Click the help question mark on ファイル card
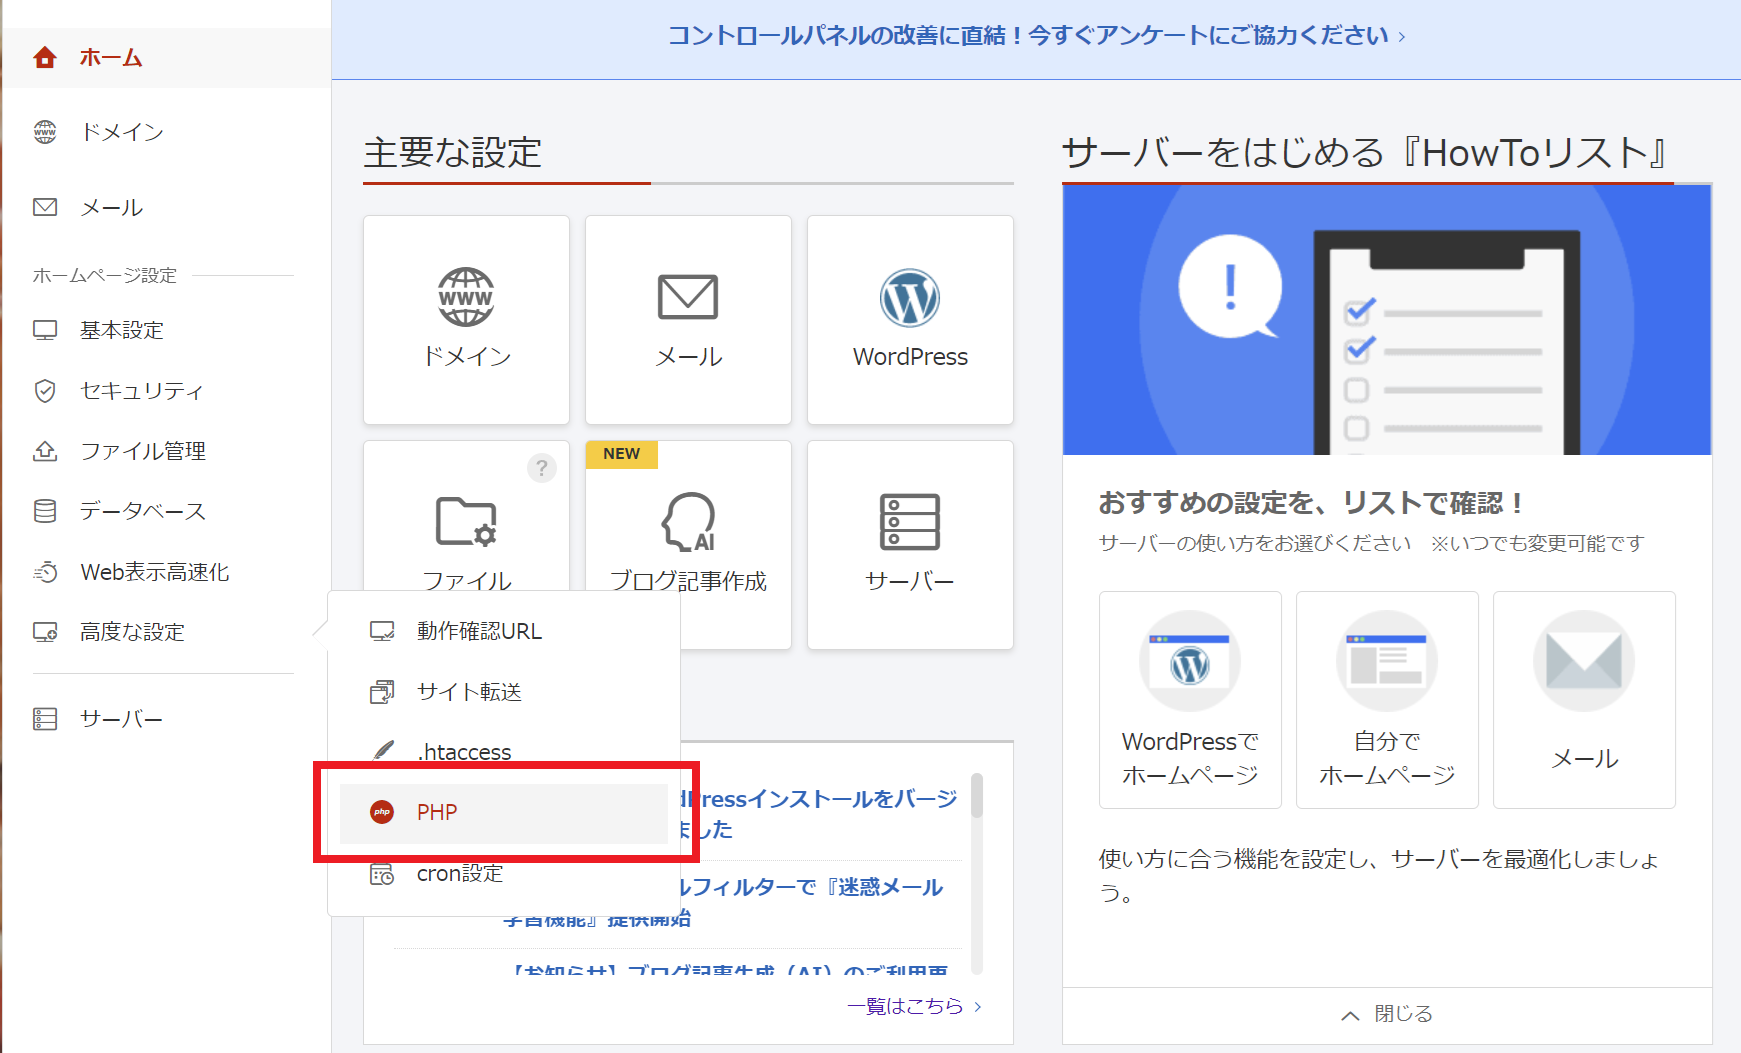This screenshot has height=1053, width=1741. 542,468
